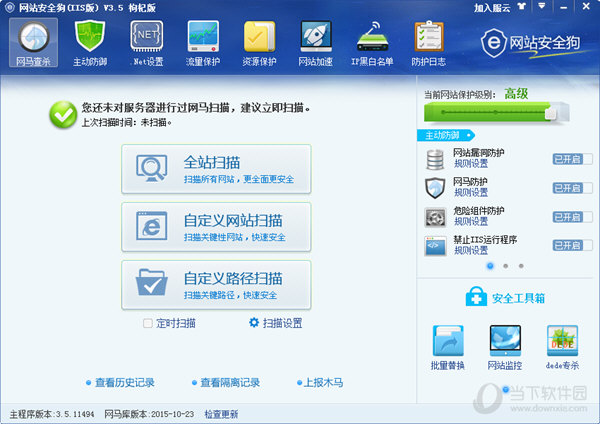Expand the 主动防御 section tag arrow
This screenshot has width=600, height=424.
tap(469, 135)
